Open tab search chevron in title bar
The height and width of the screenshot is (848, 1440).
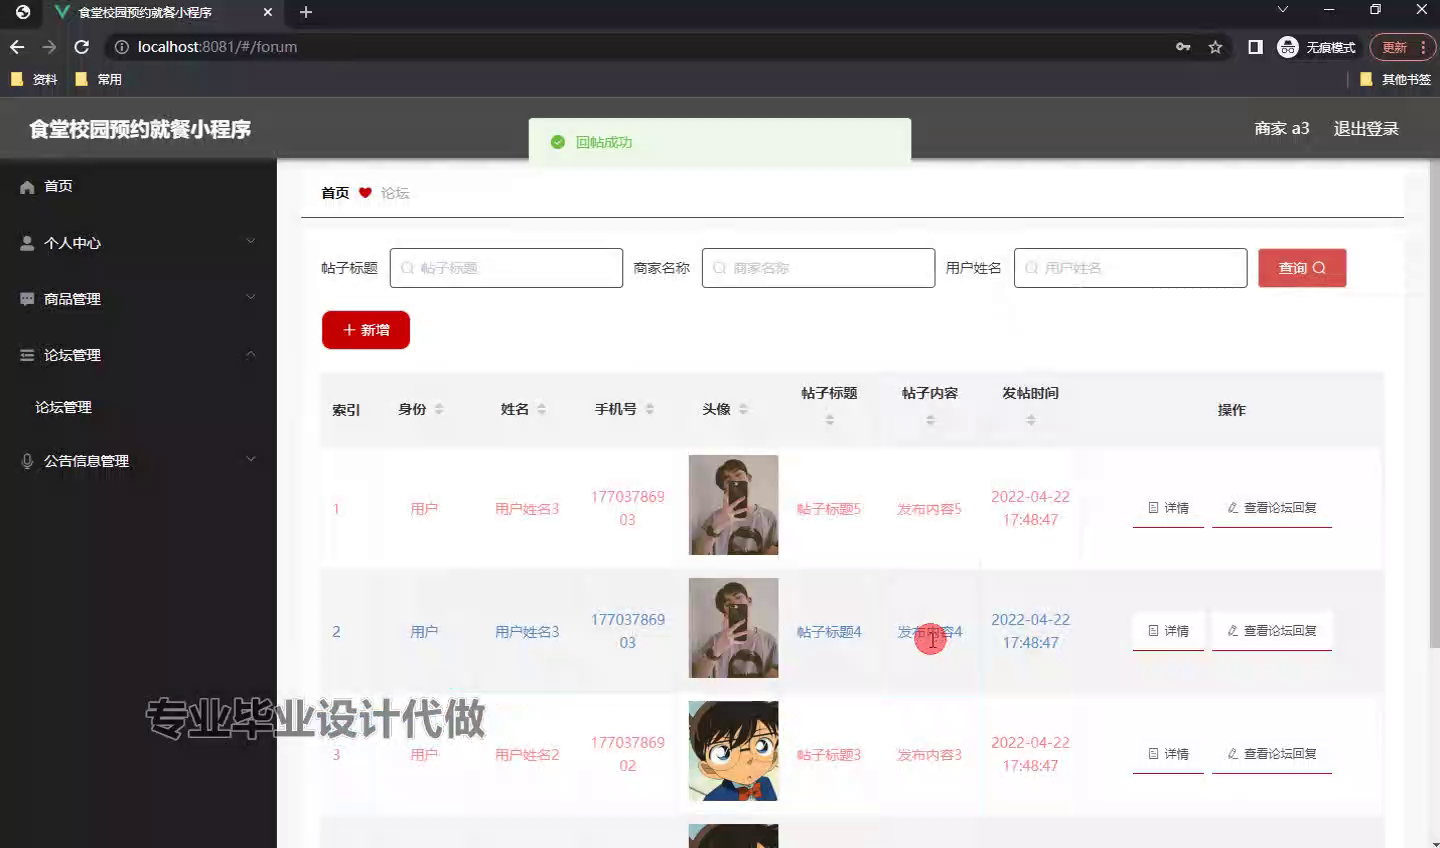(x=1283, y=10)
